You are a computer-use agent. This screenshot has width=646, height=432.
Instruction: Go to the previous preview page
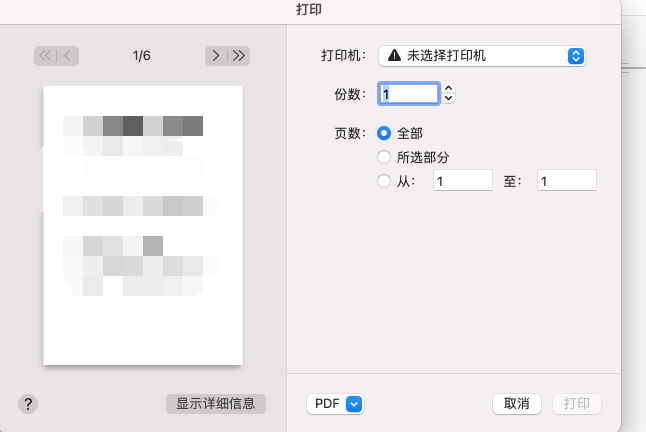(68, 56)
